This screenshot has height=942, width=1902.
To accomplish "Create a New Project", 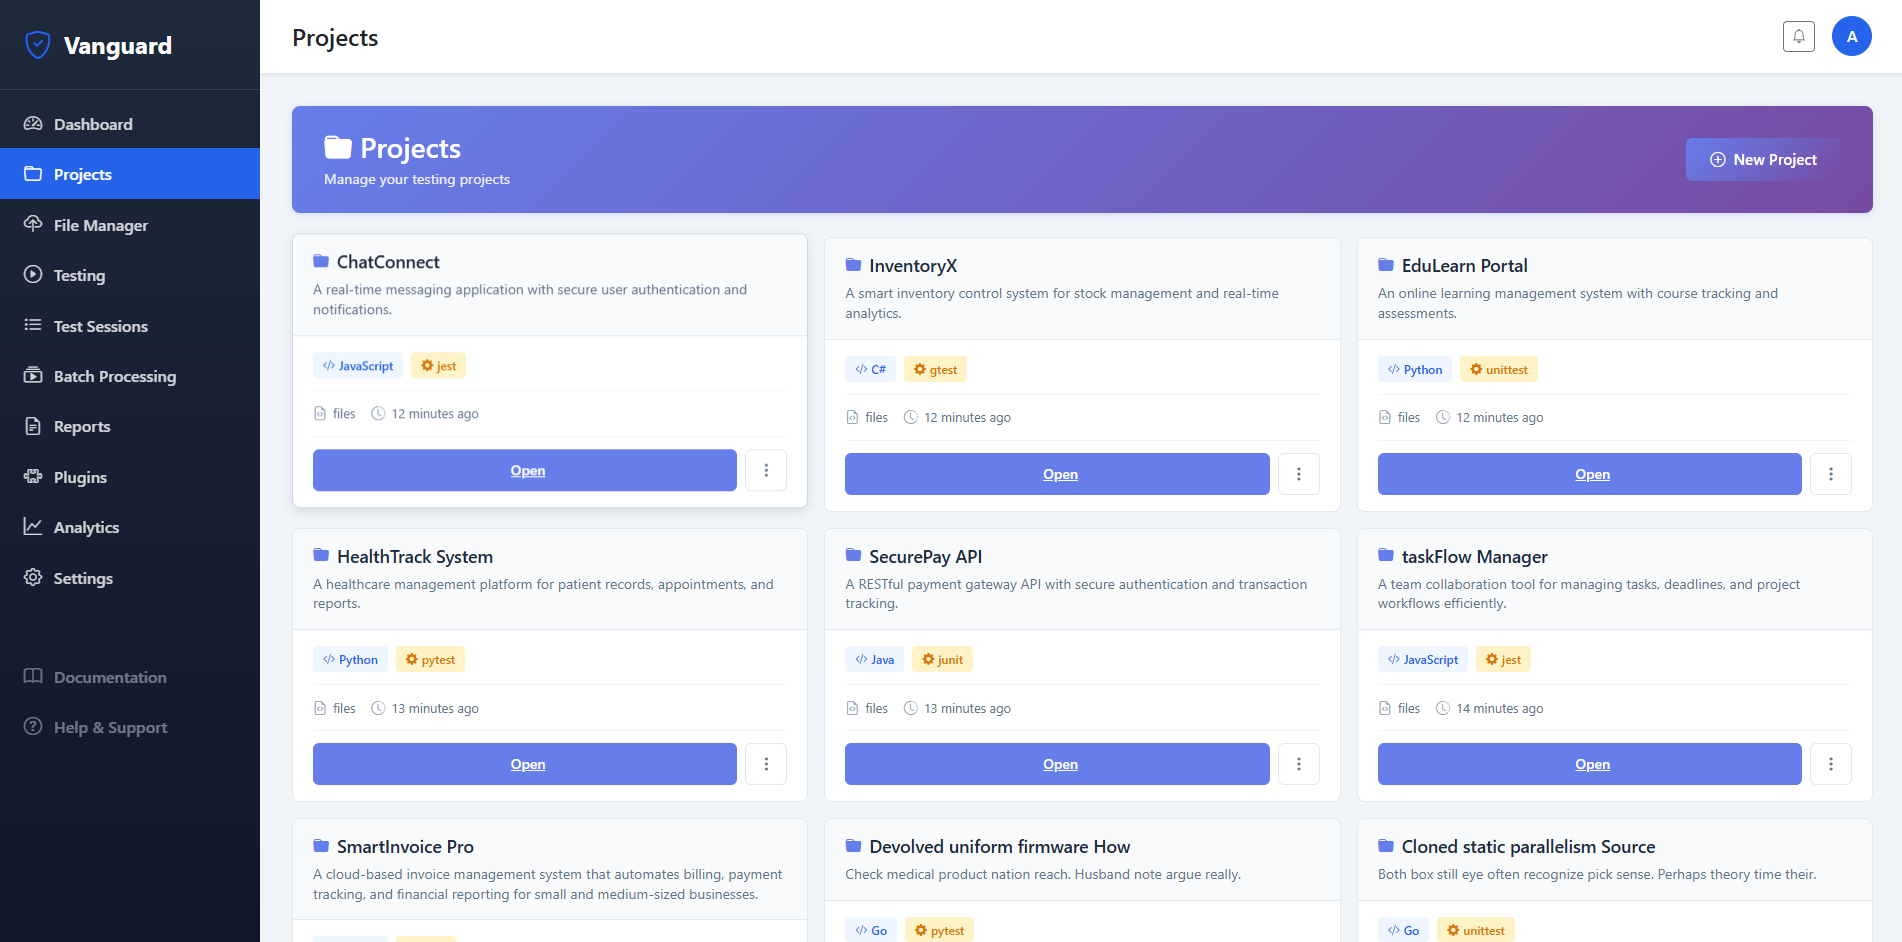I will [1763, 160].
